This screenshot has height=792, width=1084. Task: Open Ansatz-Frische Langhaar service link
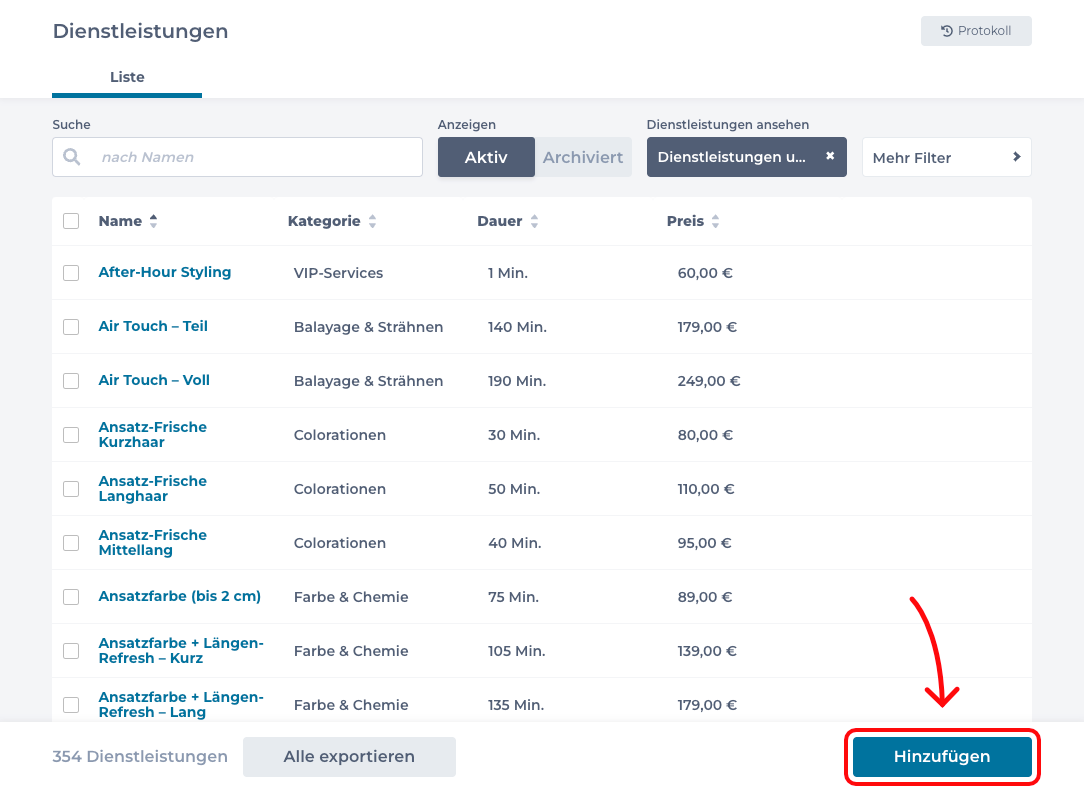(x=152, y=489)
